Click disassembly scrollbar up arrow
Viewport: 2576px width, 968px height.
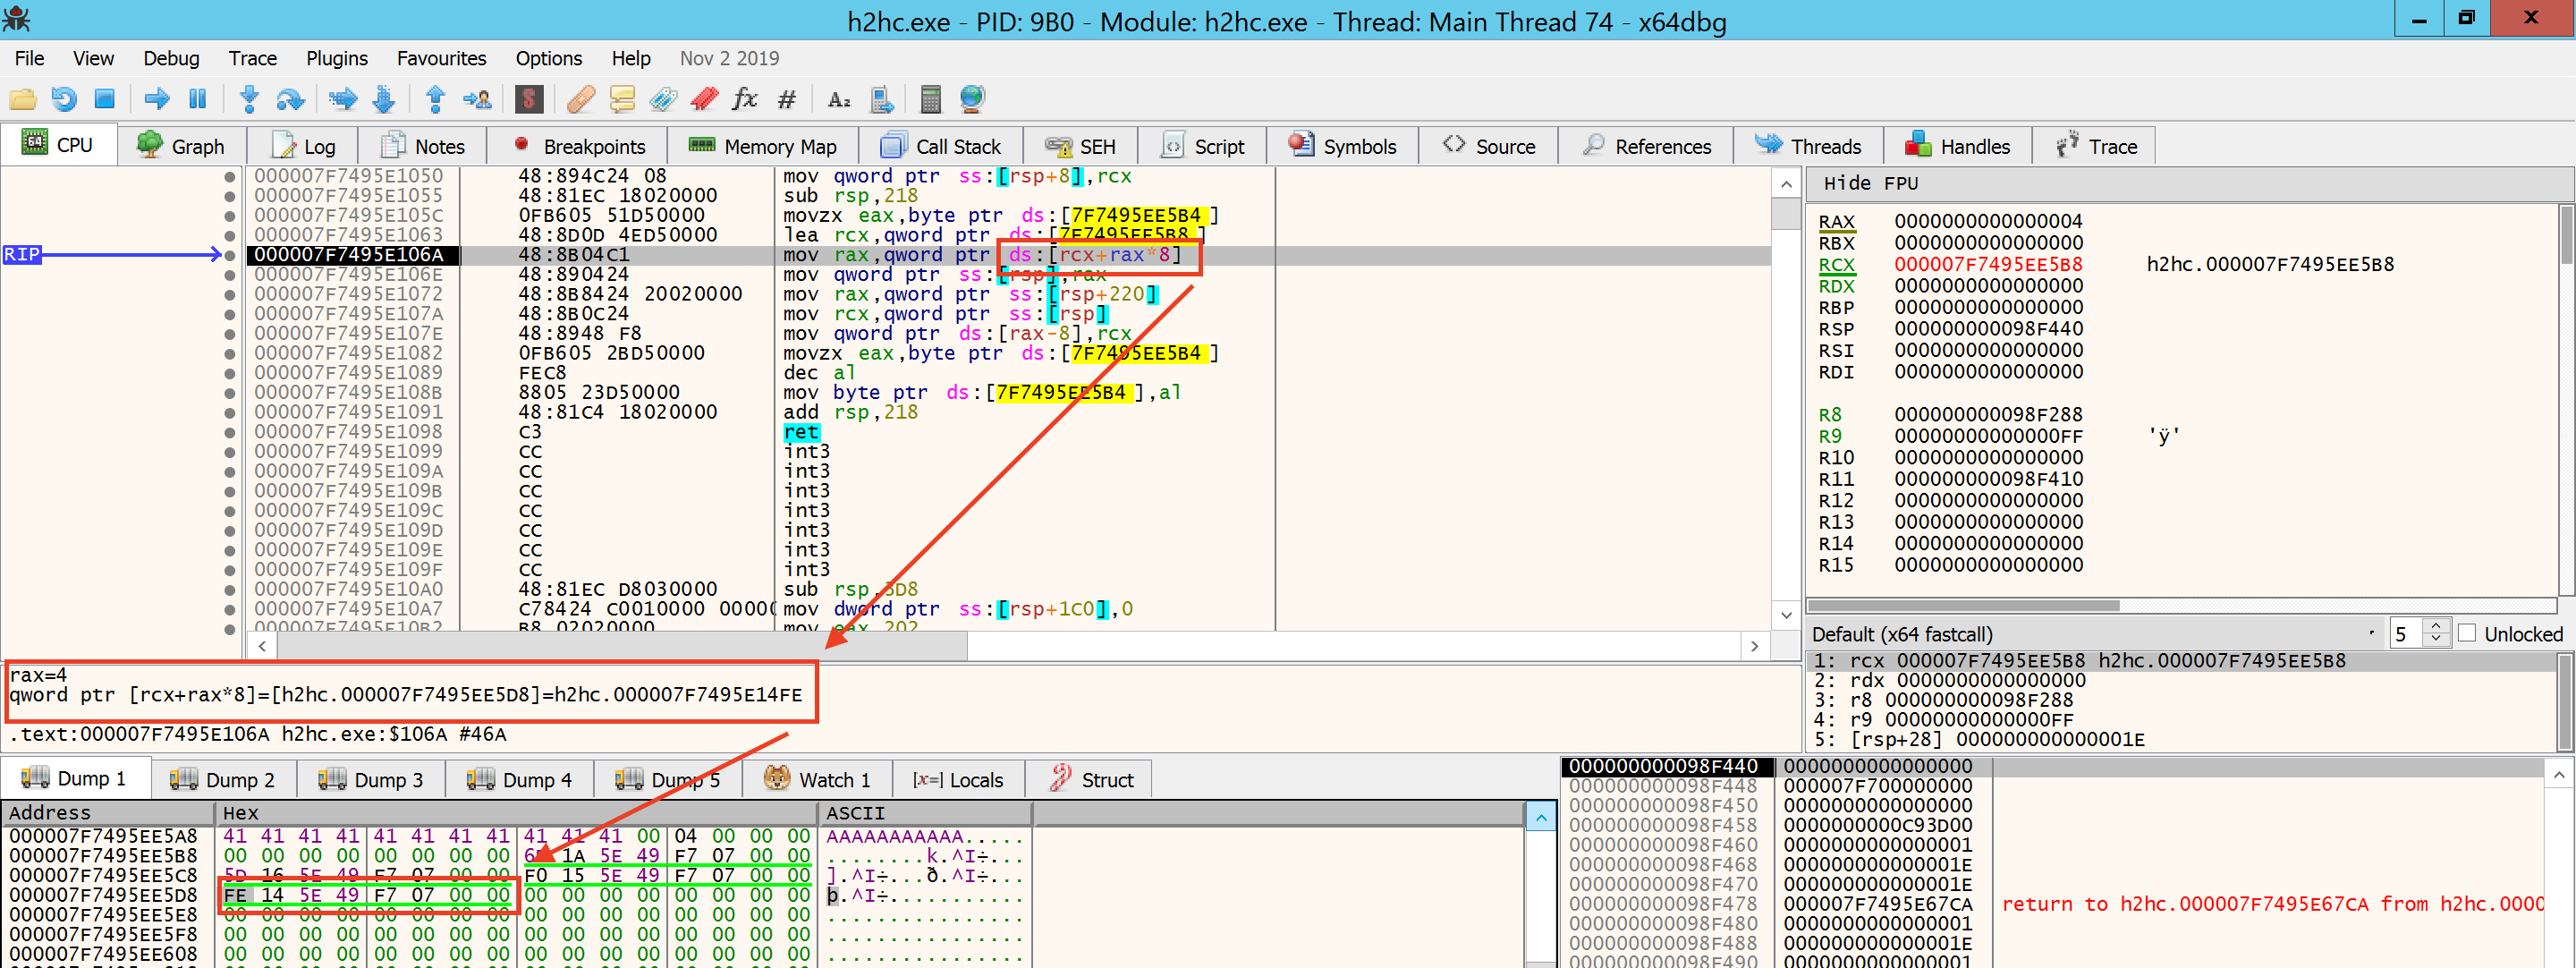pos(1786,184)
